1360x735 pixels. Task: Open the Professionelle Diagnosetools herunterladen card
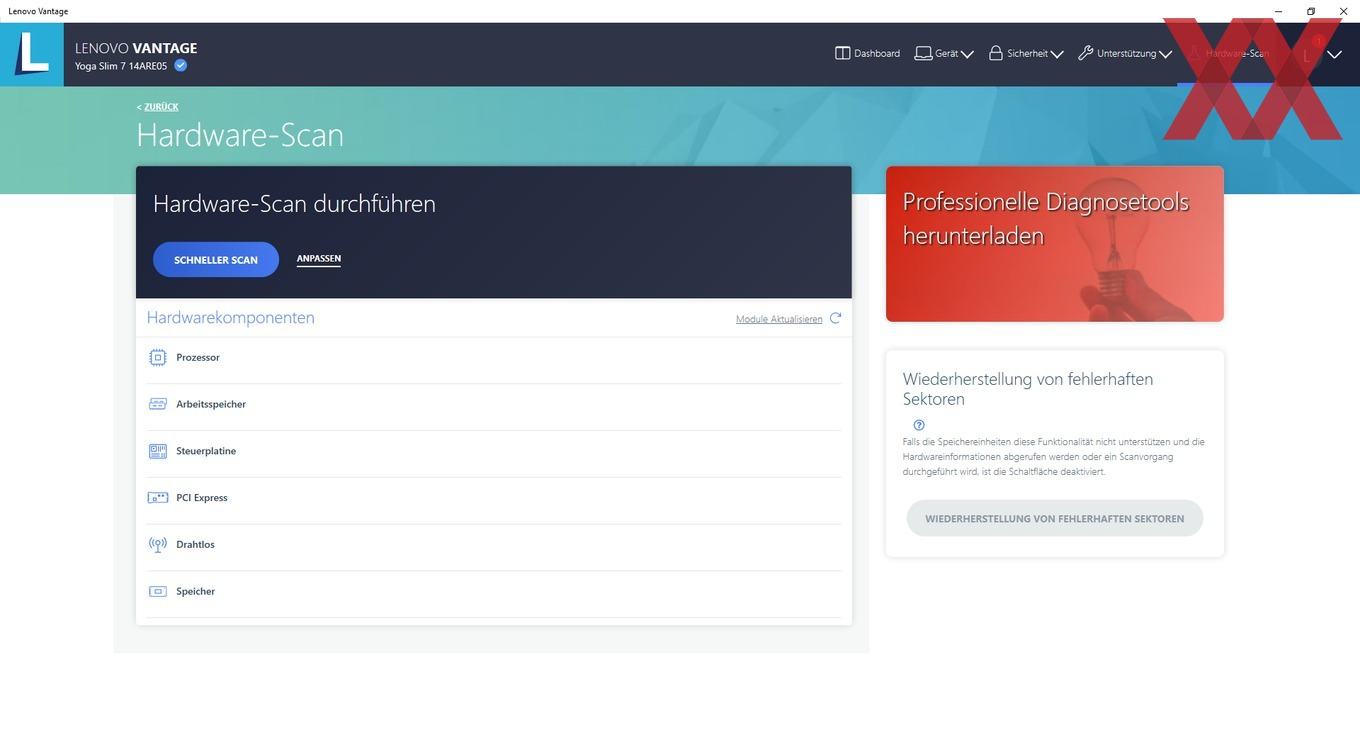[1055, 244]
